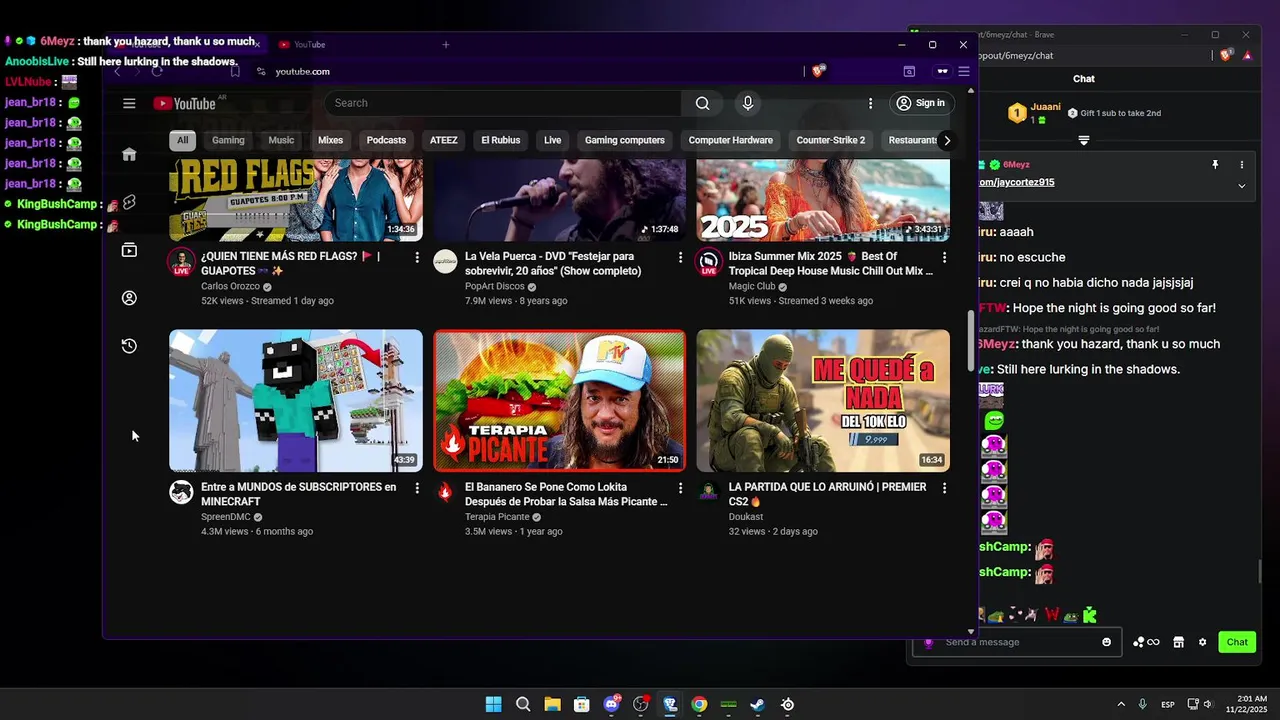Visit the PopArt Discos channel link
This screenshot has width=1280, height=720.
[x=494, y=286]
